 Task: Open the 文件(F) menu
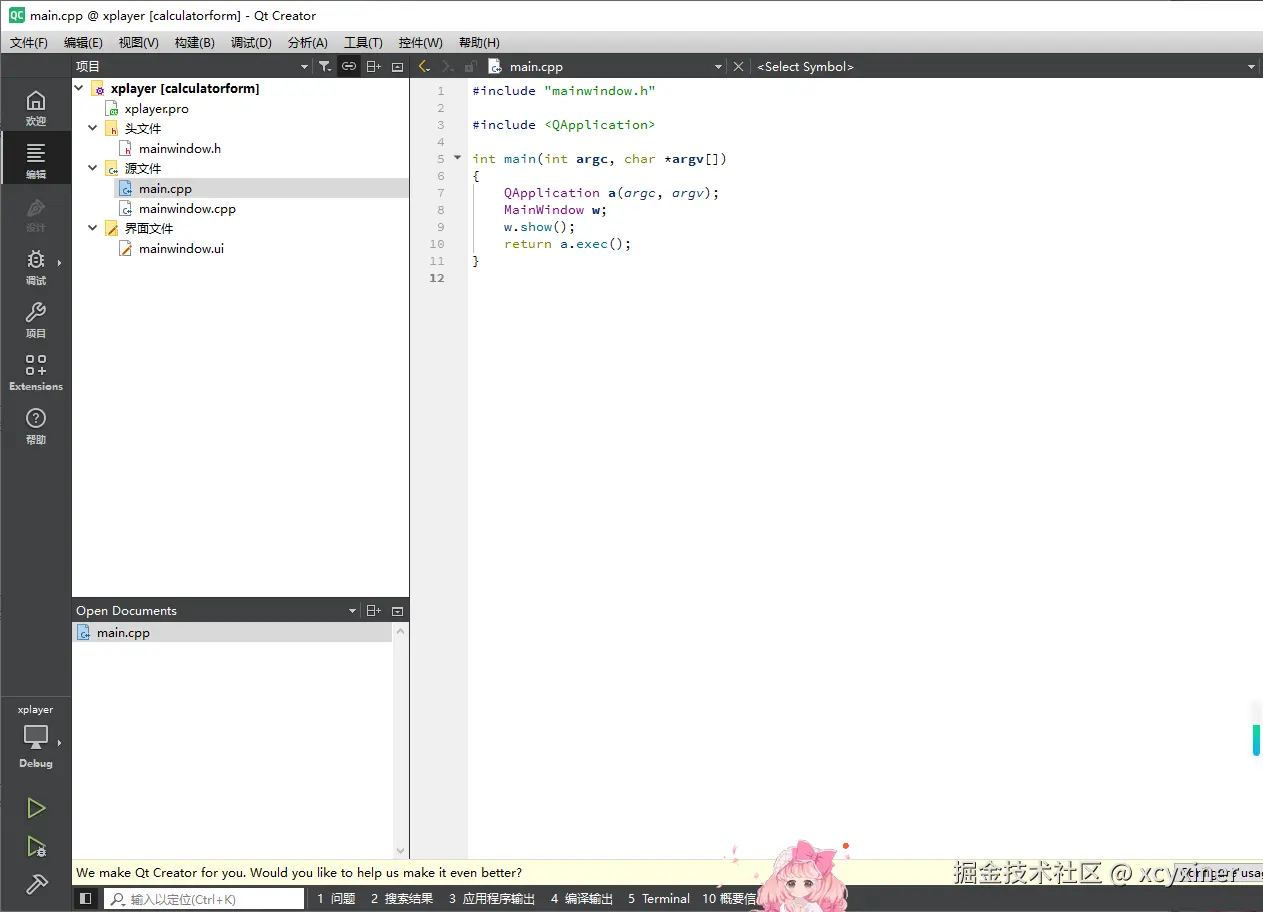pos(29,43)
